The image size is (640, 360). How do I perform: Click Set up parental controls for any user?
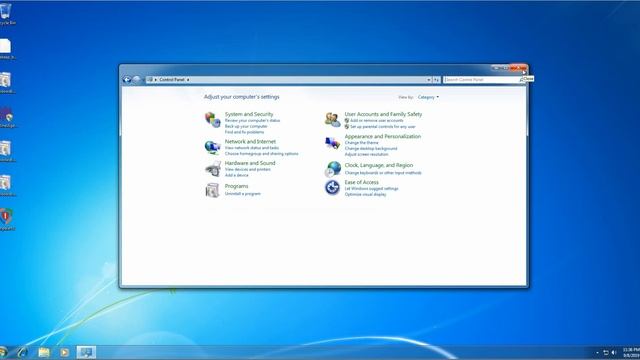[383, 127]
